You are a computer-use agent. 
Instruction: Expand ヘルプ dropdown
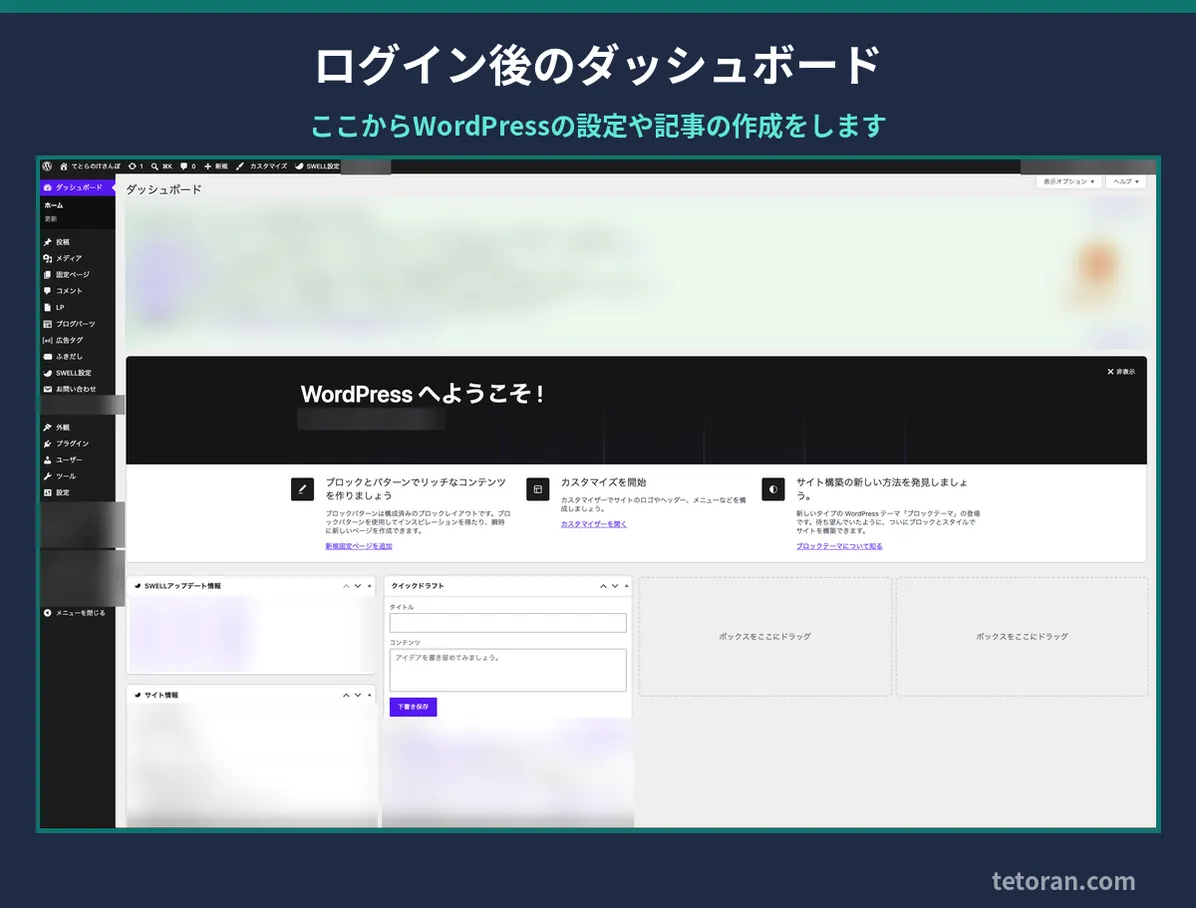pyautogui.click(x=1126, y=182)
